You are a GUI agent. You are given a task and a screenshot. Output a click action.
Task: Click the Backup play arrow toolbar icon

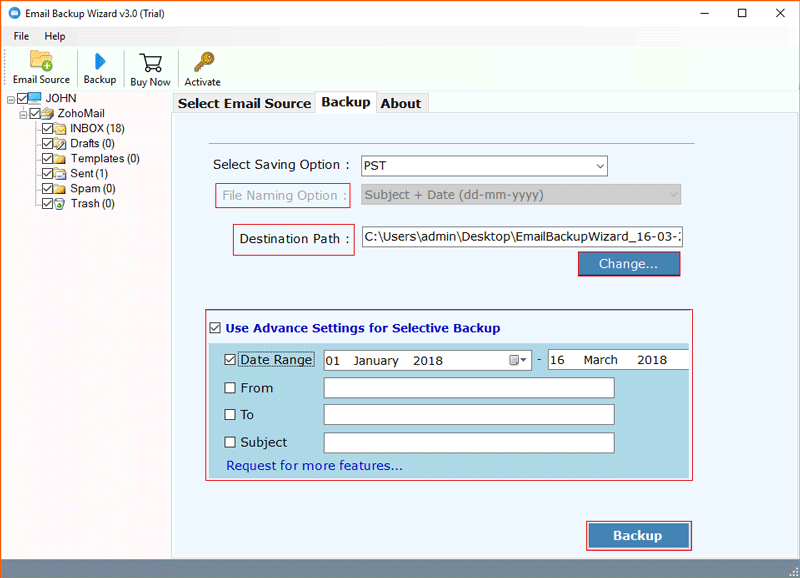[100, 62]
